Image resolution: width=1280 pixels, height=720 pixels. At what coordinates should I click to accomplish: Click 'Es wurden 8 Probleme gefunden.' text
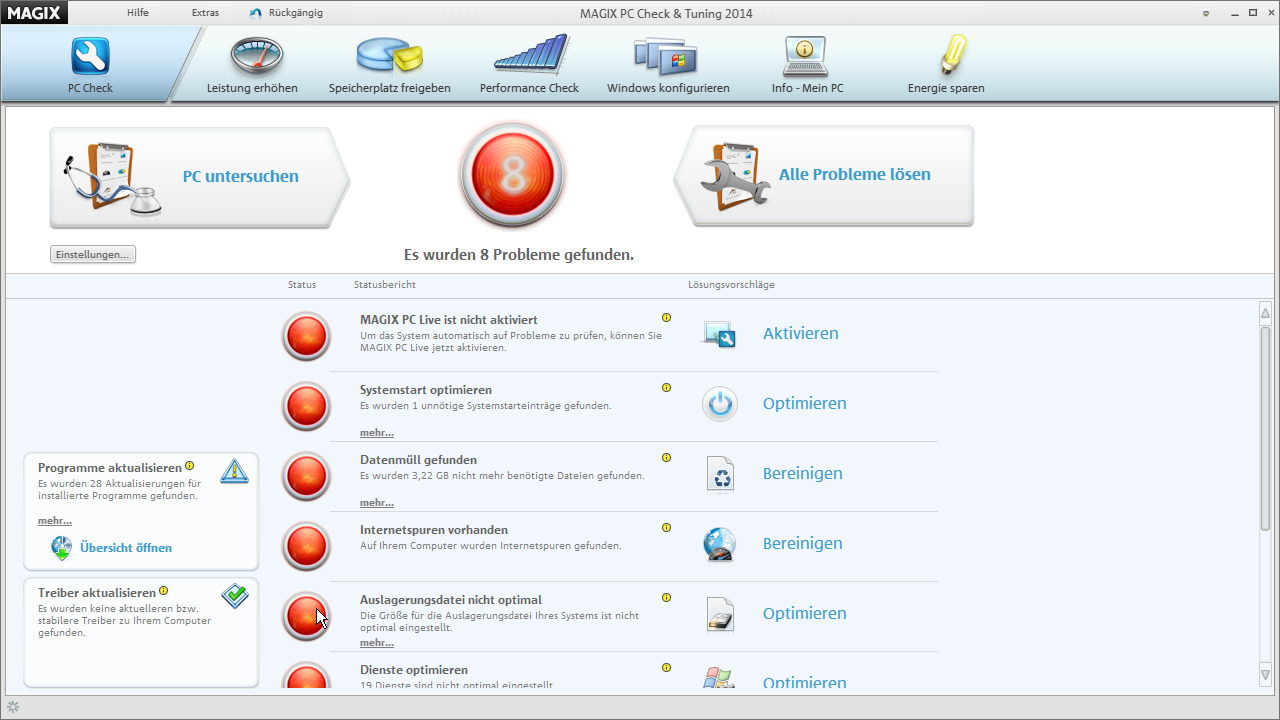pyautogui.click(x=519, y=255)
